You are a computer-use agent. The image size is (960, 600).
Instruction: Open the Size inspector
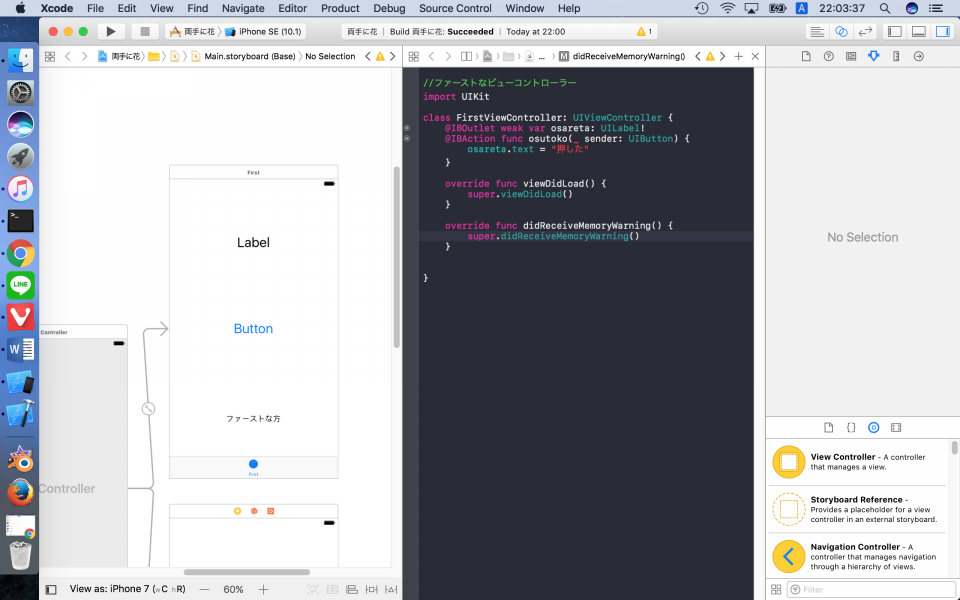point(896,56)
